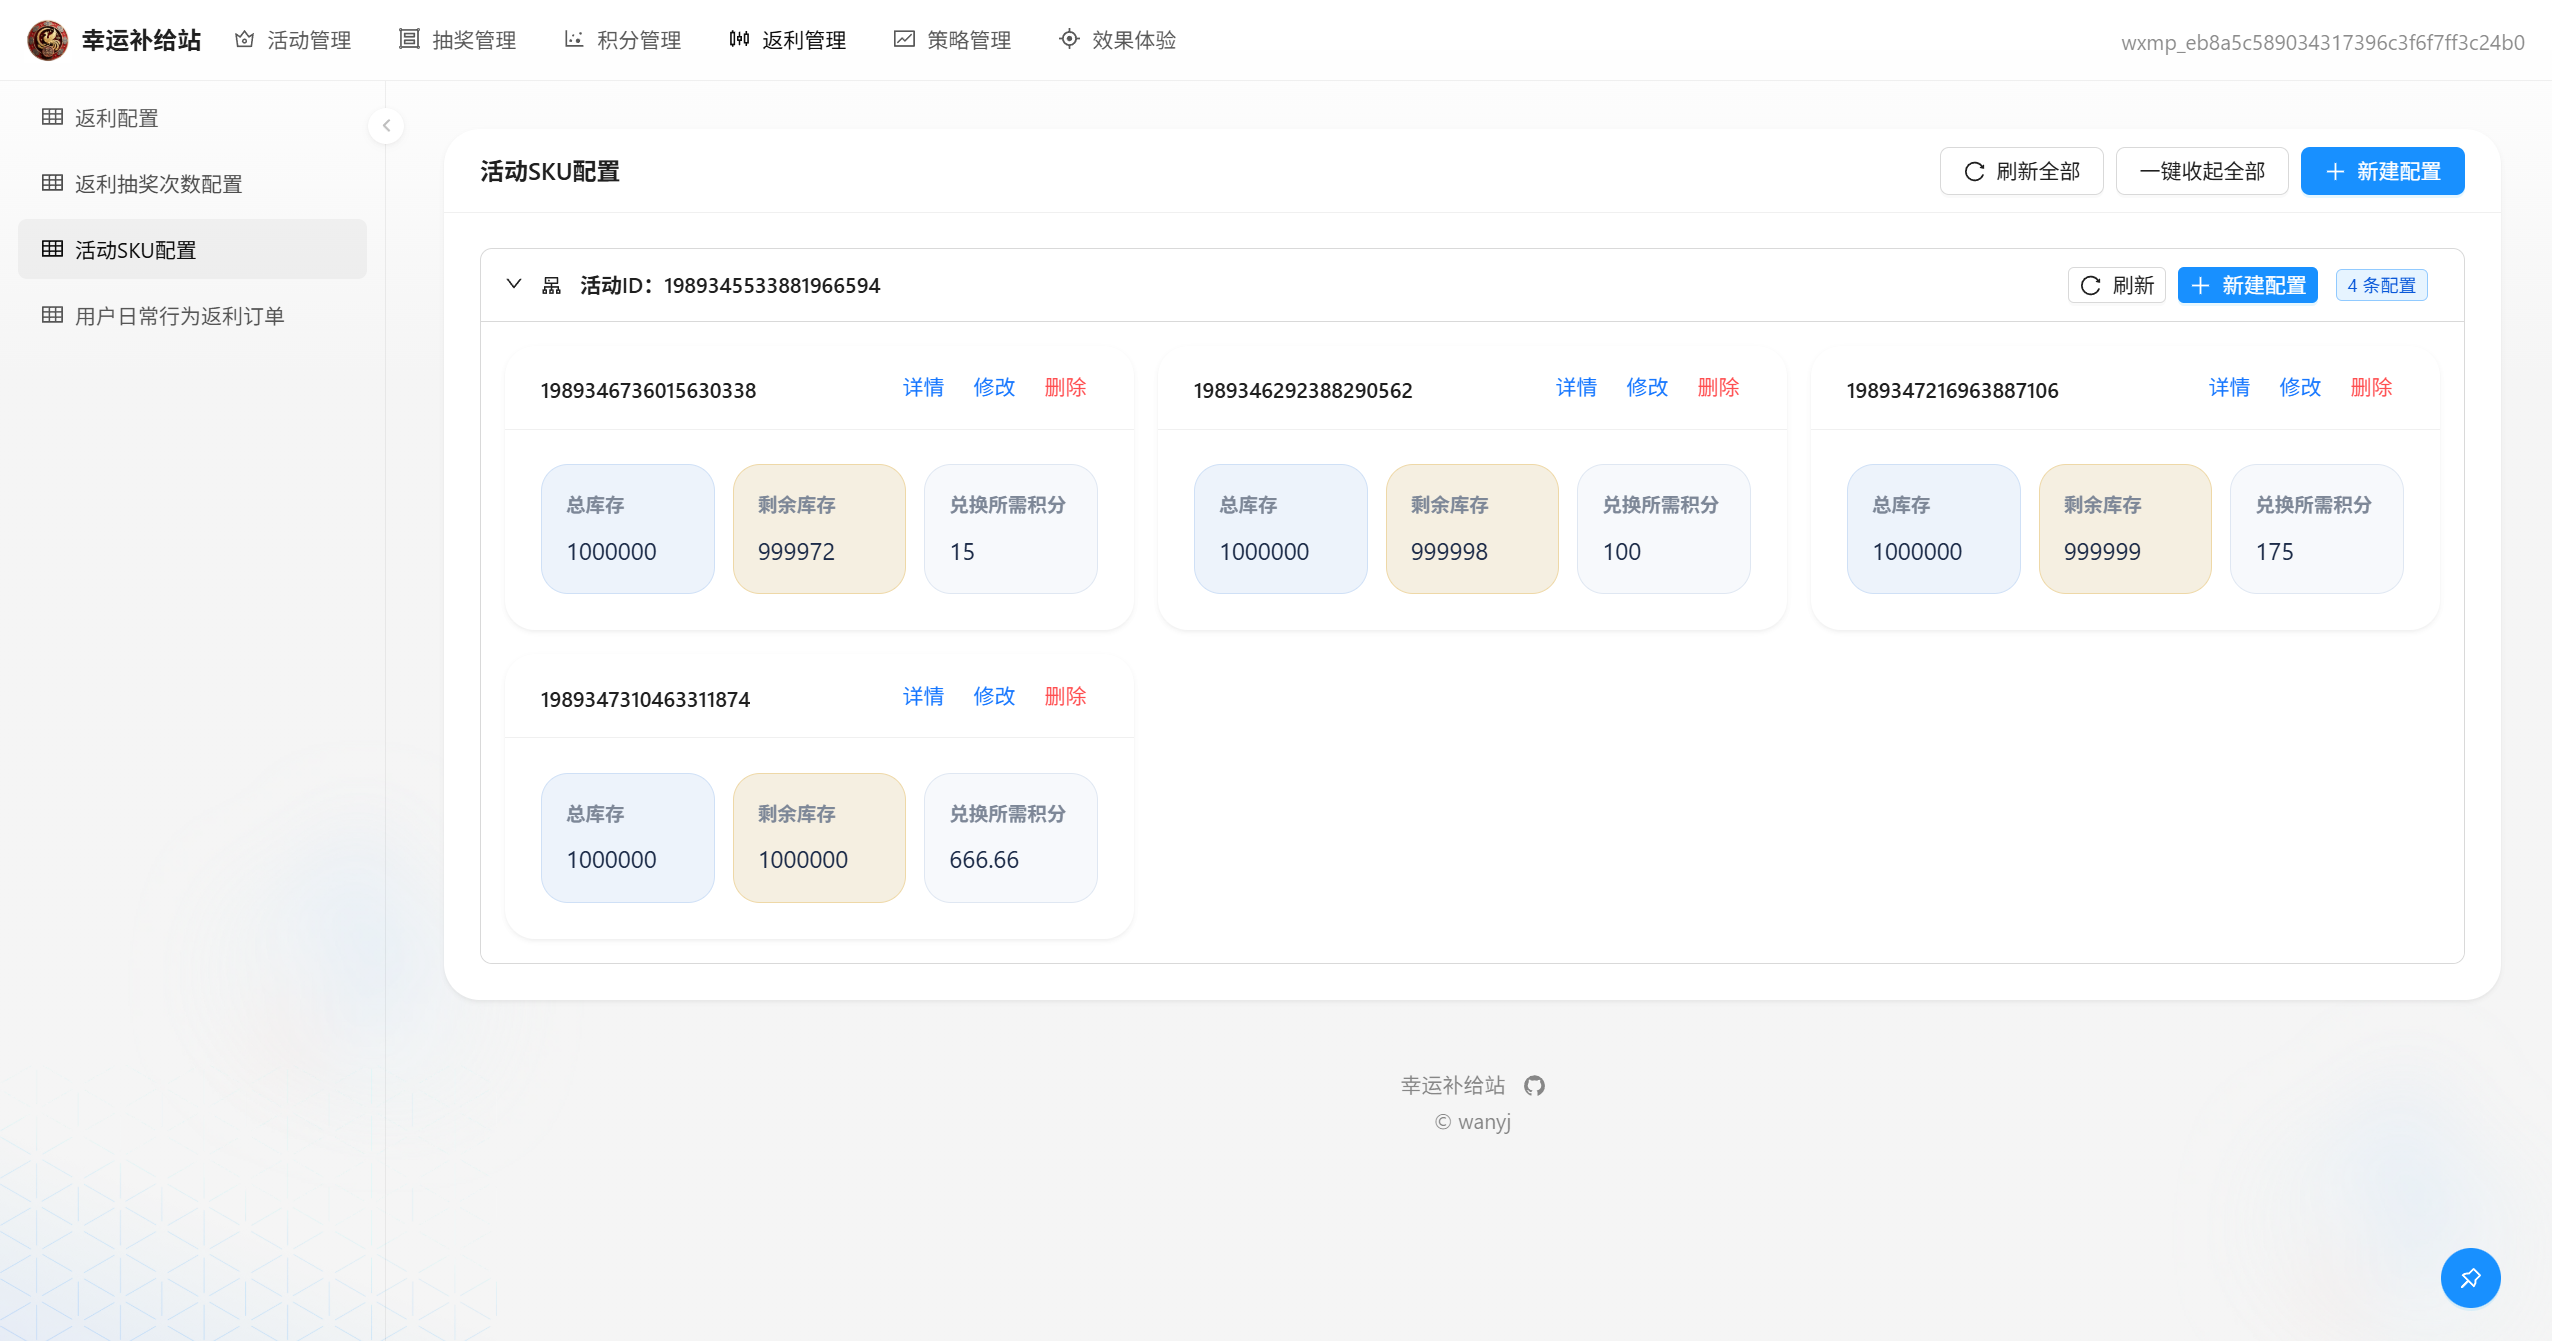Screen dimensions: 2552x1341
Task: Select 返利配置 in sidebar
Action: tap(116, 118)
